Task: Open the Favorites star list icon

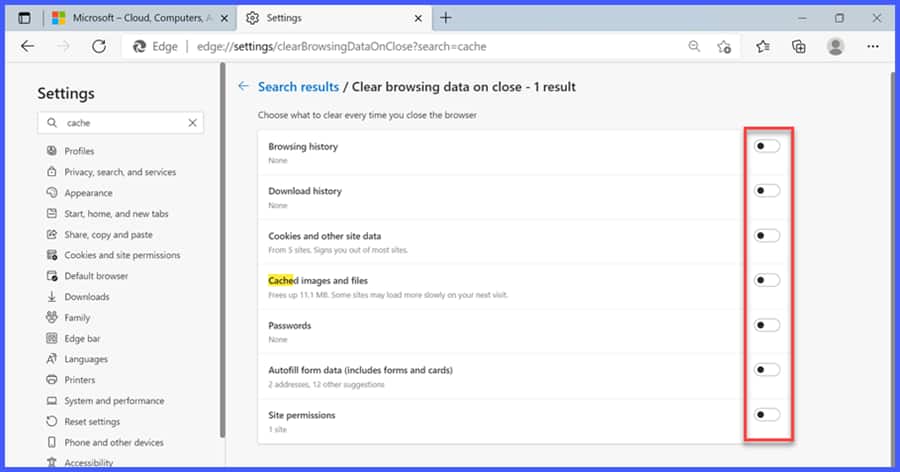Action: click(x=763, y=46)
